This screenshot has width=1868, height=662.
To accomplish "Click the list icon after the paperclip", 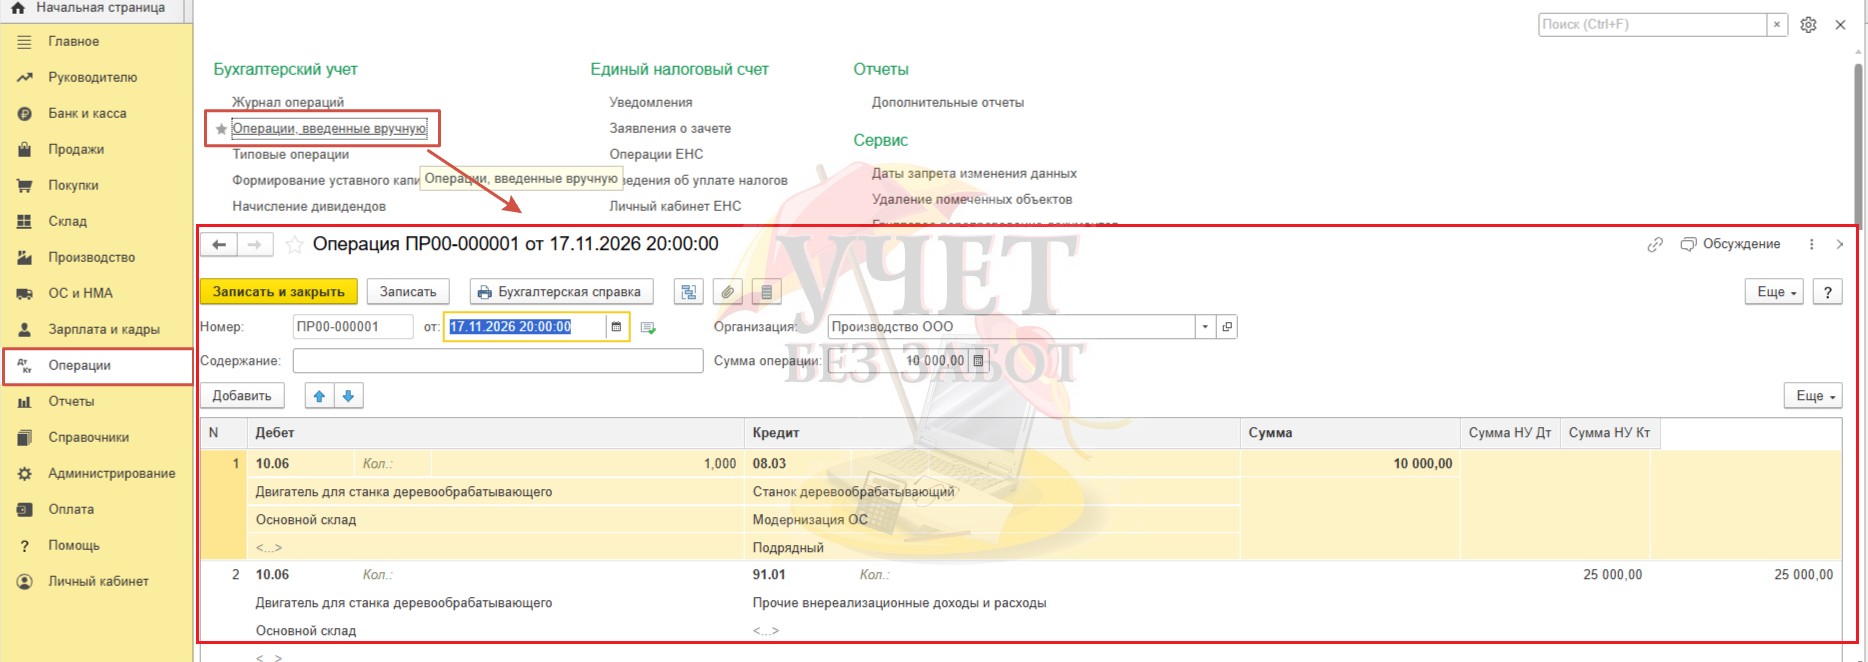I will pos(767,292).
